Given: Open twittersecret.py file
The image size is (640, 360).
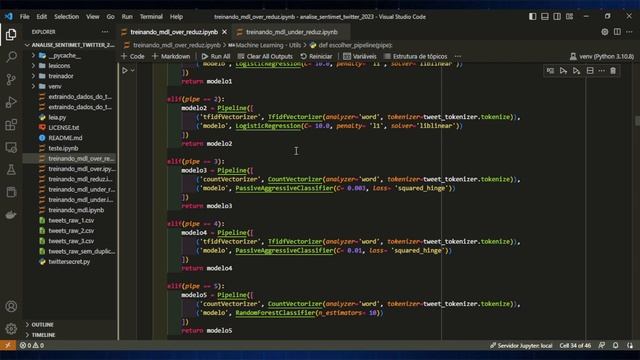Looking at the screenshot, I should point(69,262).
